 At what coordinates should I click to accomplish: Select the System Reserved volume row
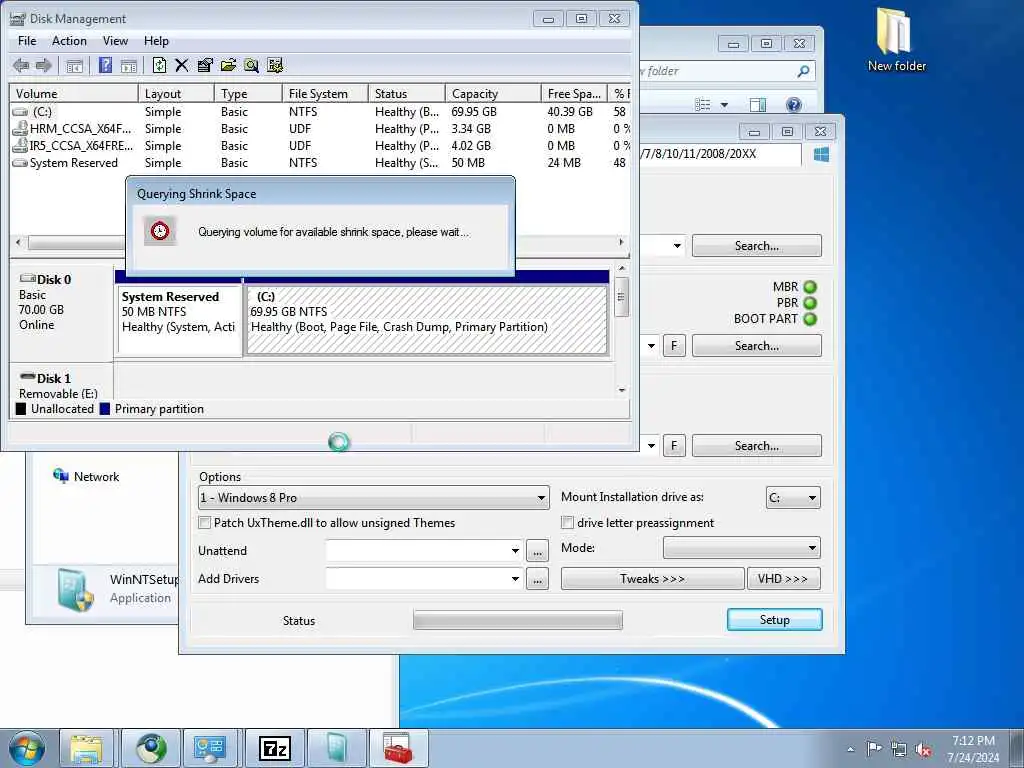pyautogui.click(x=320, y=163)
